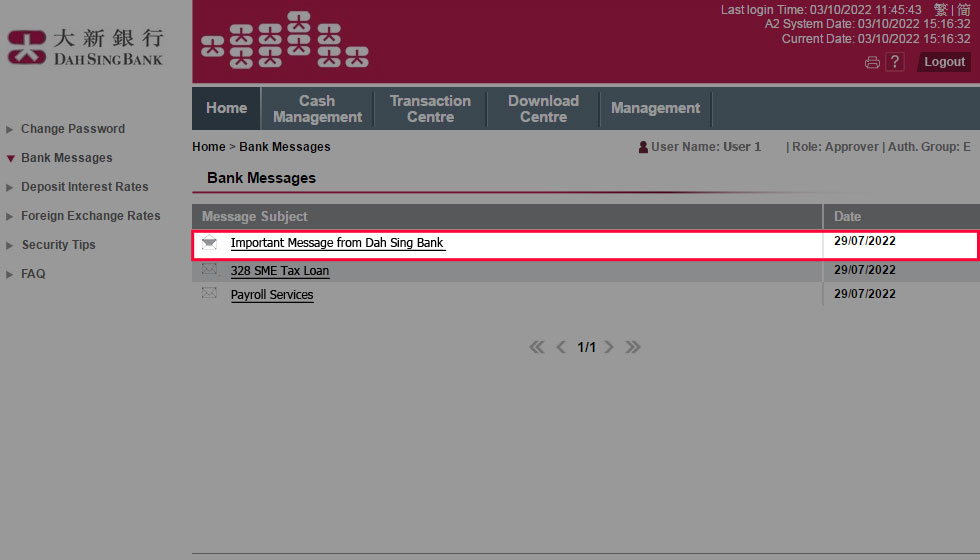This screenshot has height=560, width=980.
Task: Jump to last page with double-right arrow
Action: (x=632, y=347)
